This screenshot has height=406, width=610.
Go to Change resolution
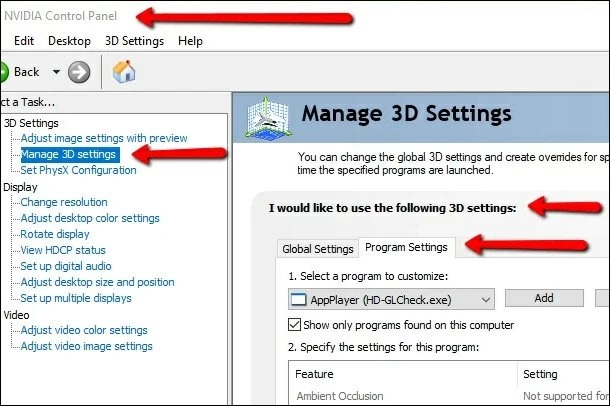click(64, 202)
